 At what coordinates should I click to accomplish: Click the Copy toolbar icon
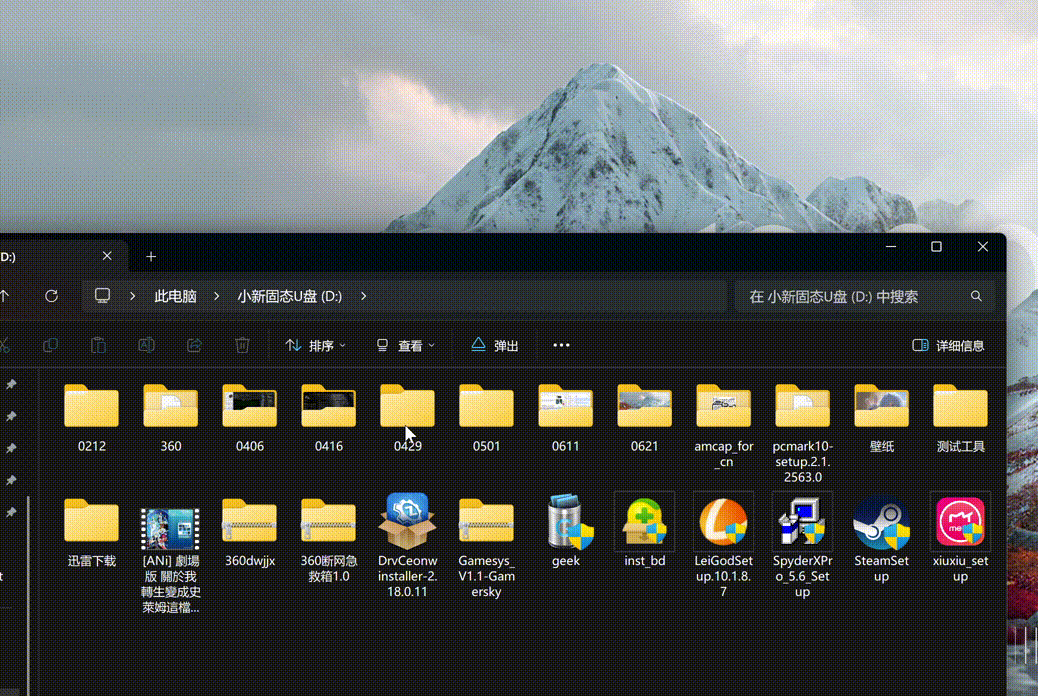[50, 345]
